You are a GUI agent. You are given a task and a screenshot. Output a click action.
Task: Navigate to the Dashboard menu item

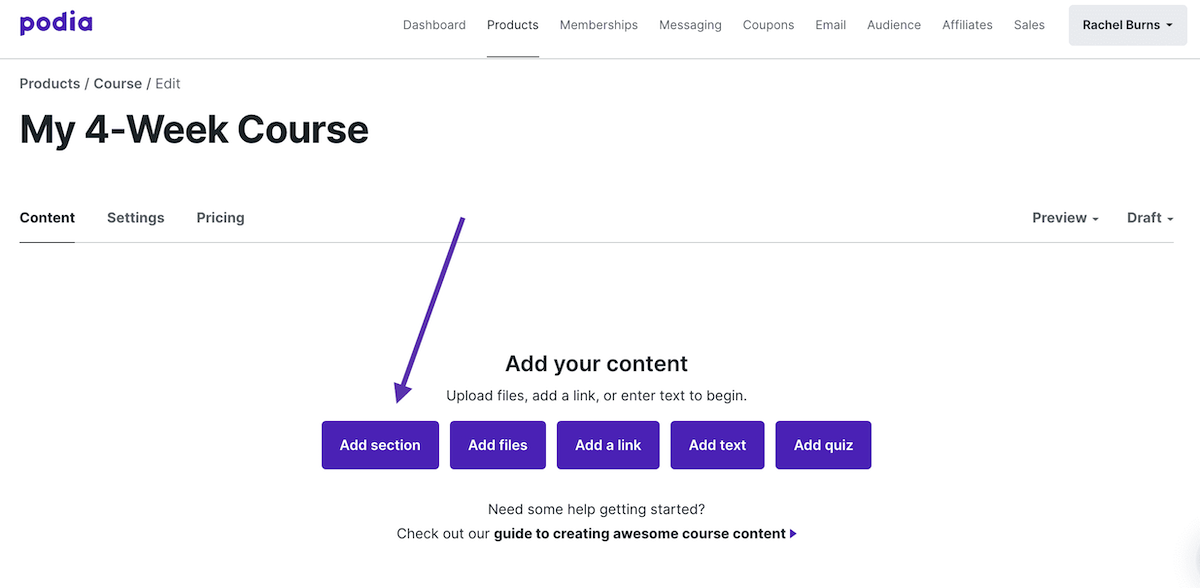point(434,24)
